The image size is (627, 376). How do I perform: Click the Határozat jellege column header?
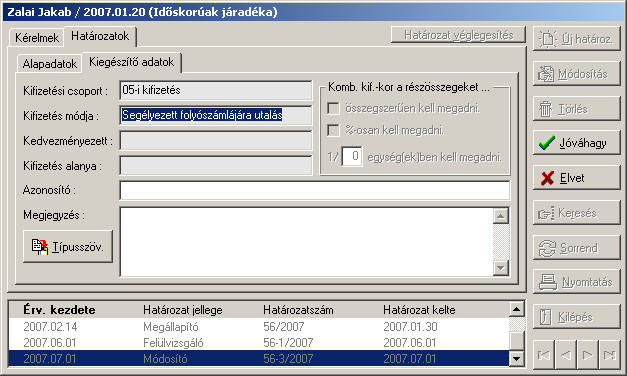(x=183, y=310)
